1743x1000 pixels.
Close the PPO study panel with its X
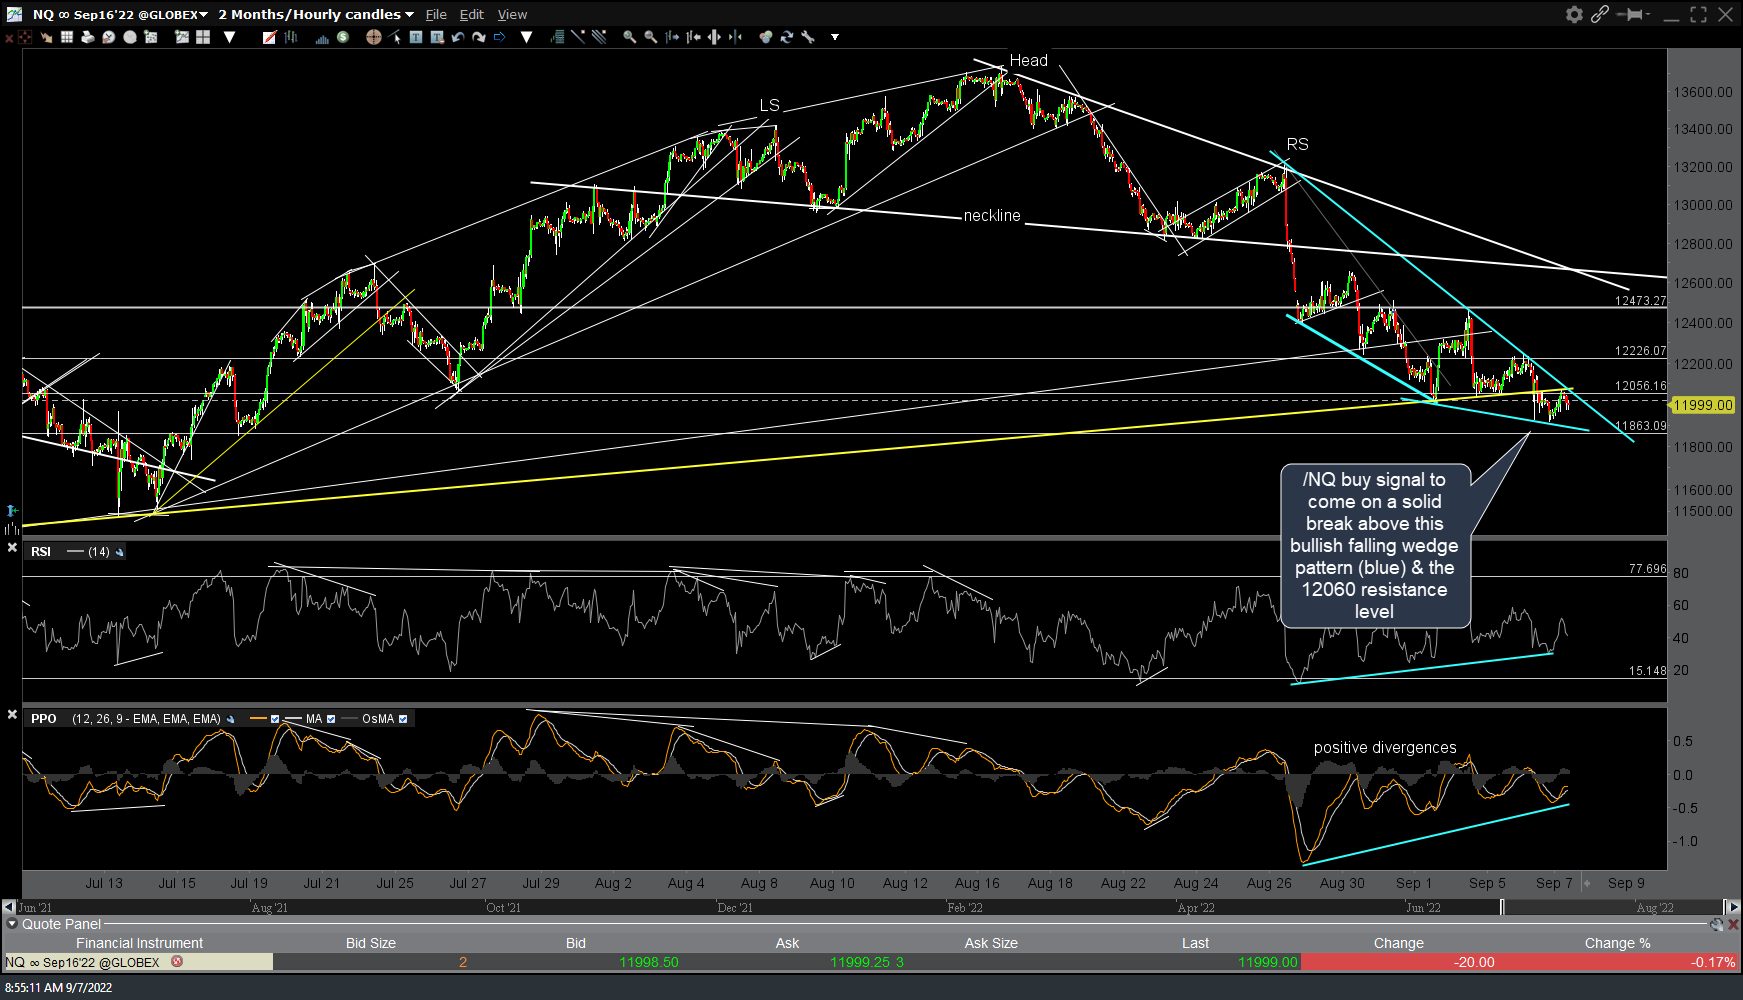13,714
